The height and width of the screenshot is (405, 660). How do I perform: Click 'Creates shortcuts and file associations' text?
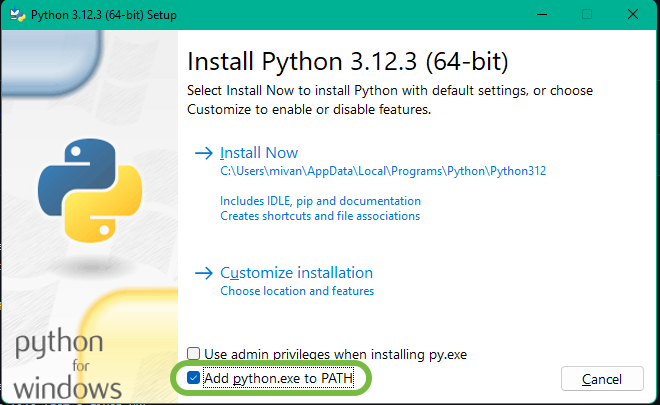click(x=320, y=216)
